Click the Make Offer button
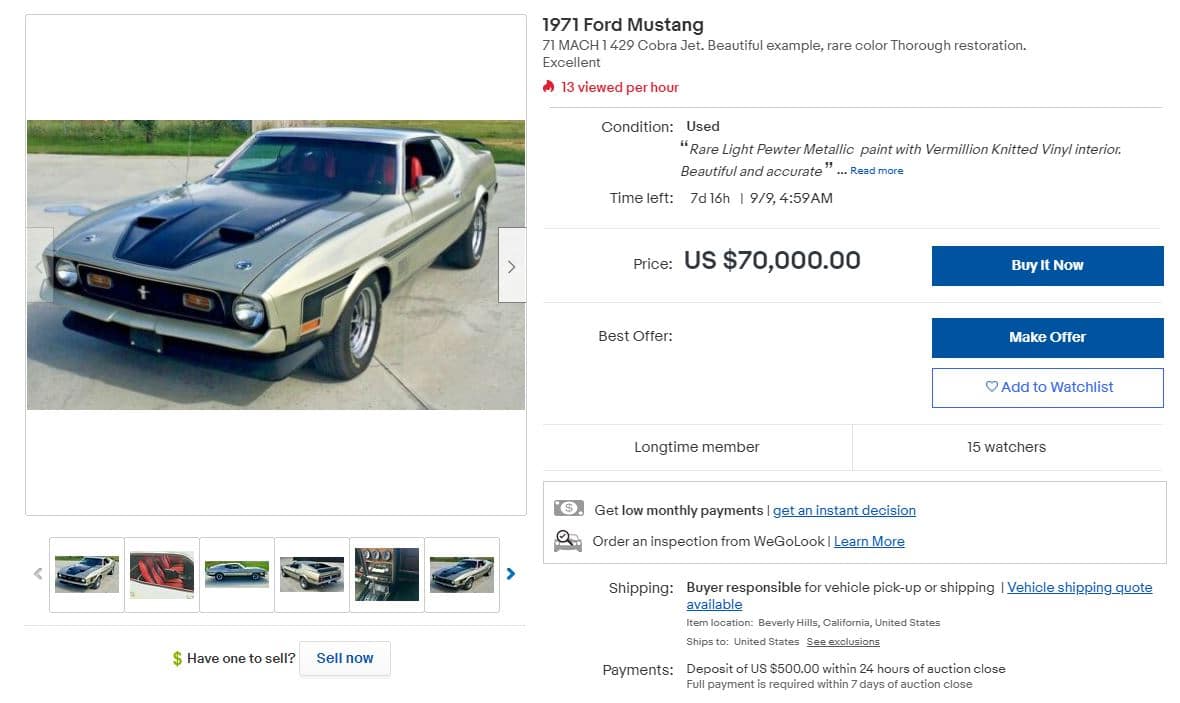Image resolution: width=1180 pixels, height=703 pixels. click(x=1047, y=337)
